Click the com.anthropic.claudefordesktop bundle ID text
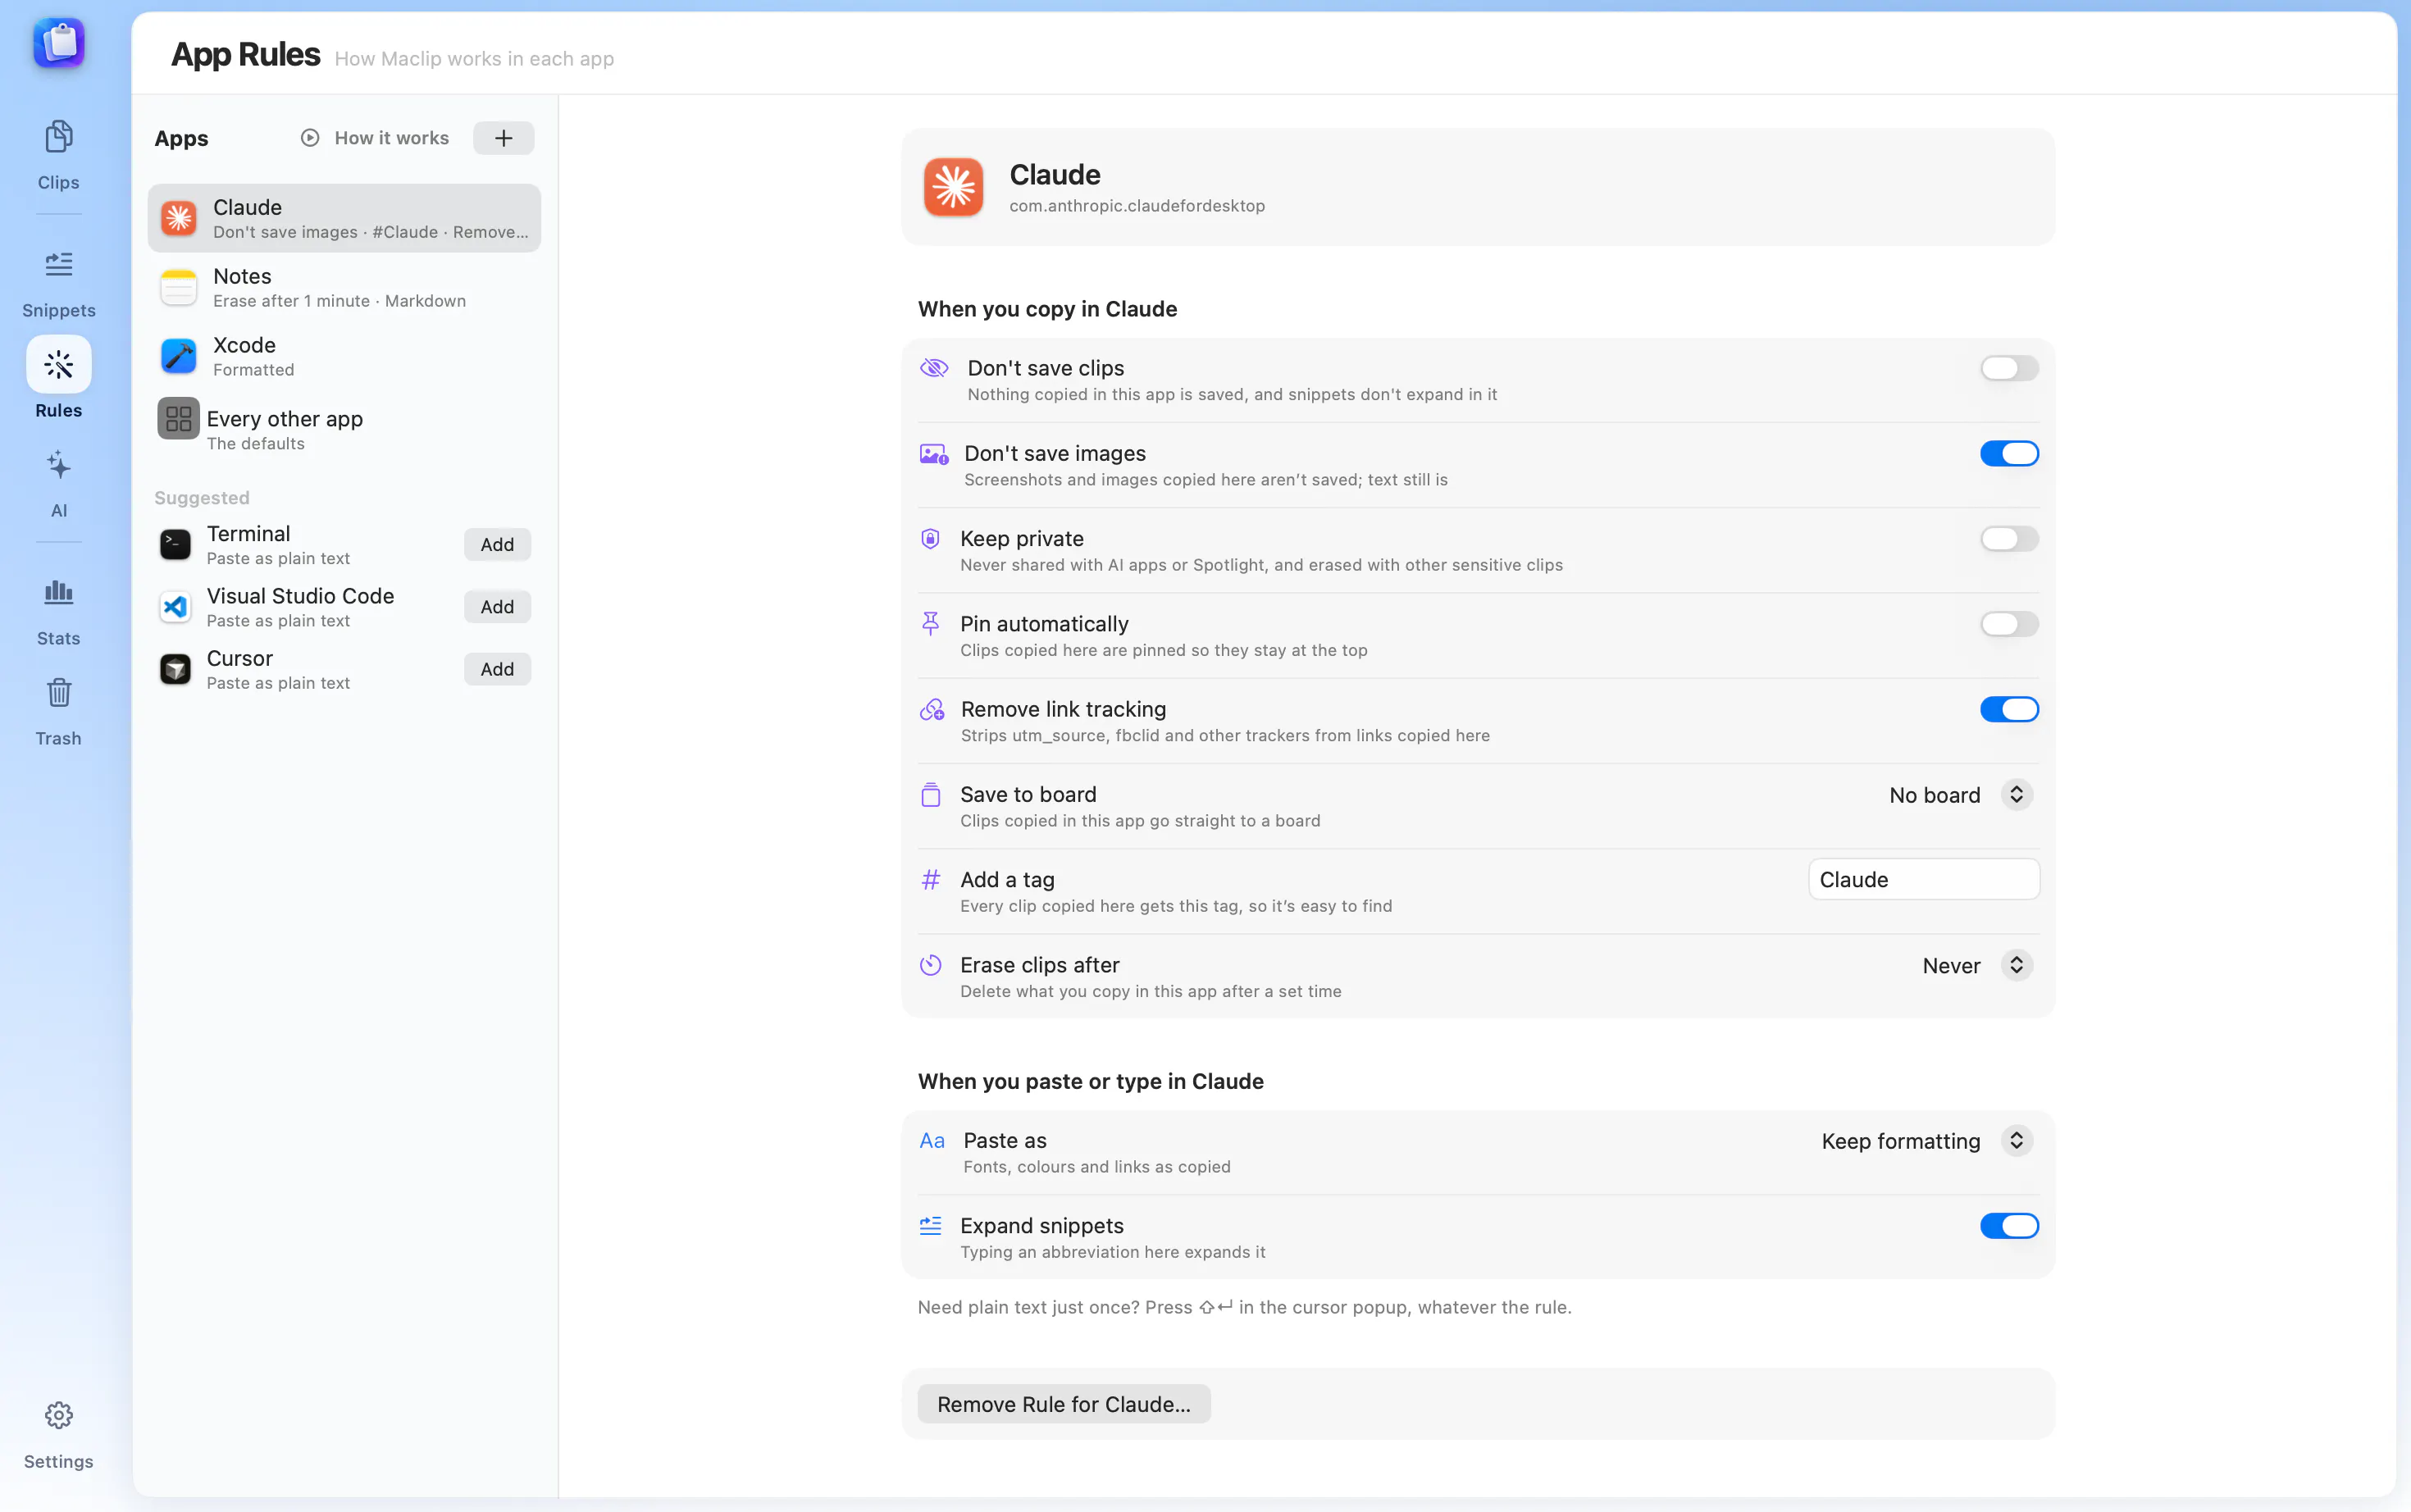The height and width of the screenshot is (1512, 2411). (1137, 206)
